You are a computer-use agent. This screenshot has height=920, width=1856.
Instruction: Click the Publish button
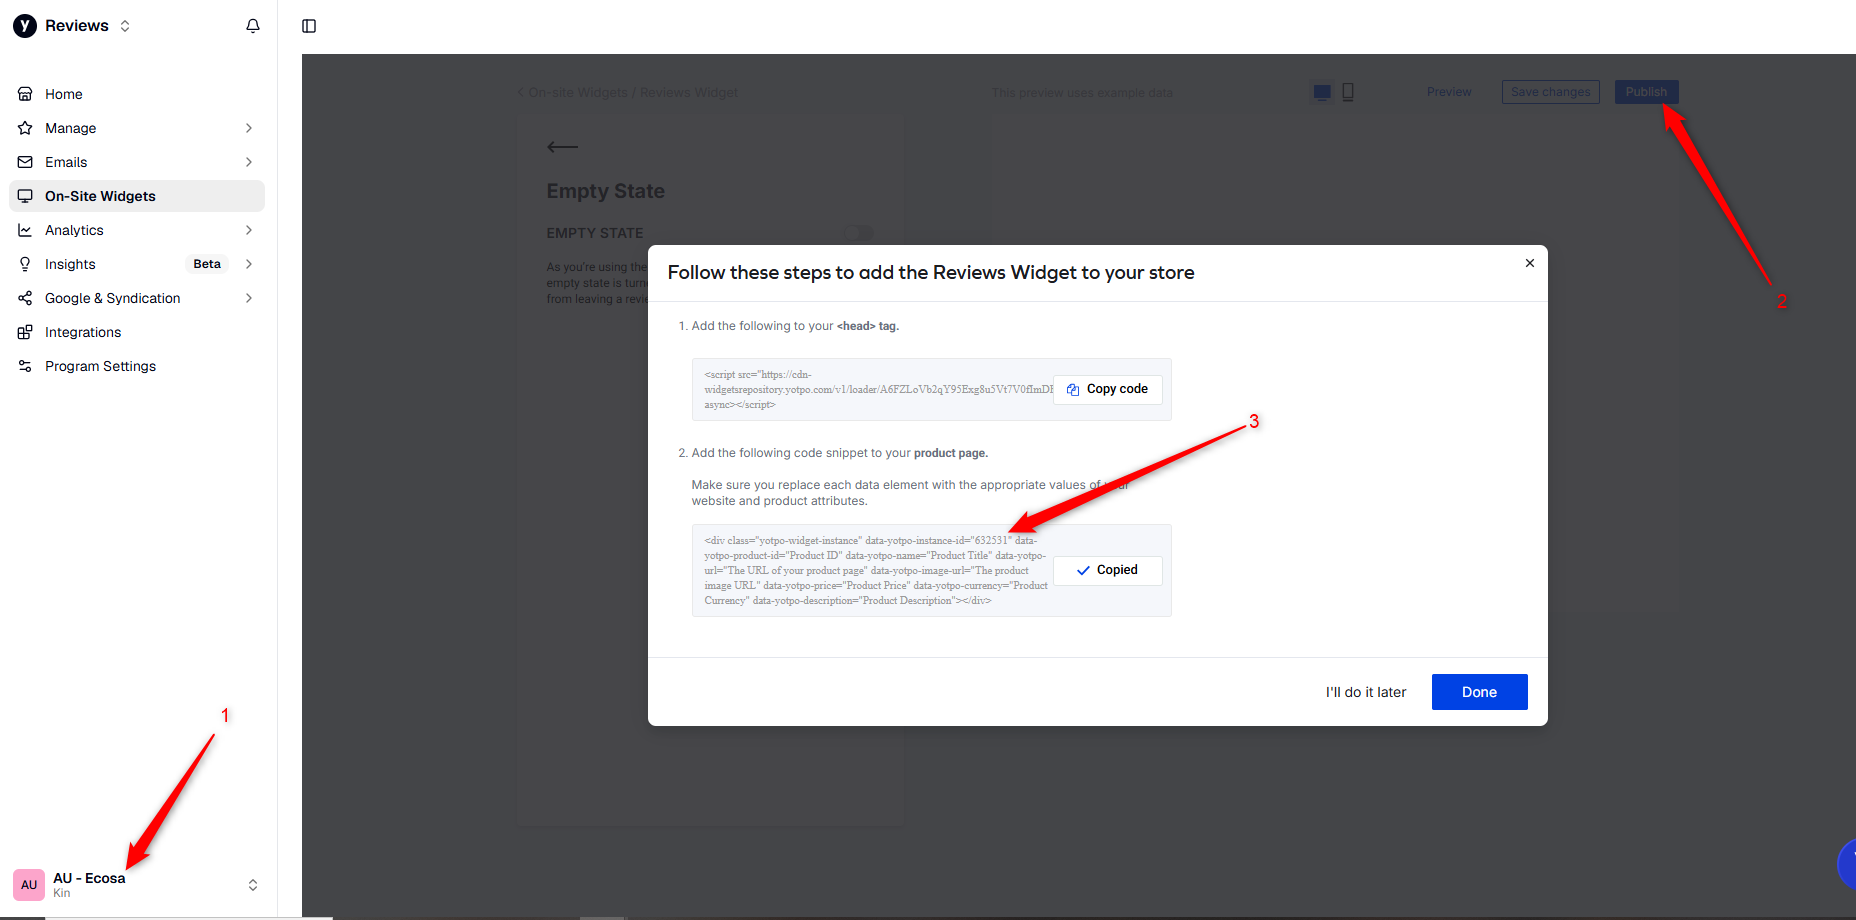point(1647,92)
